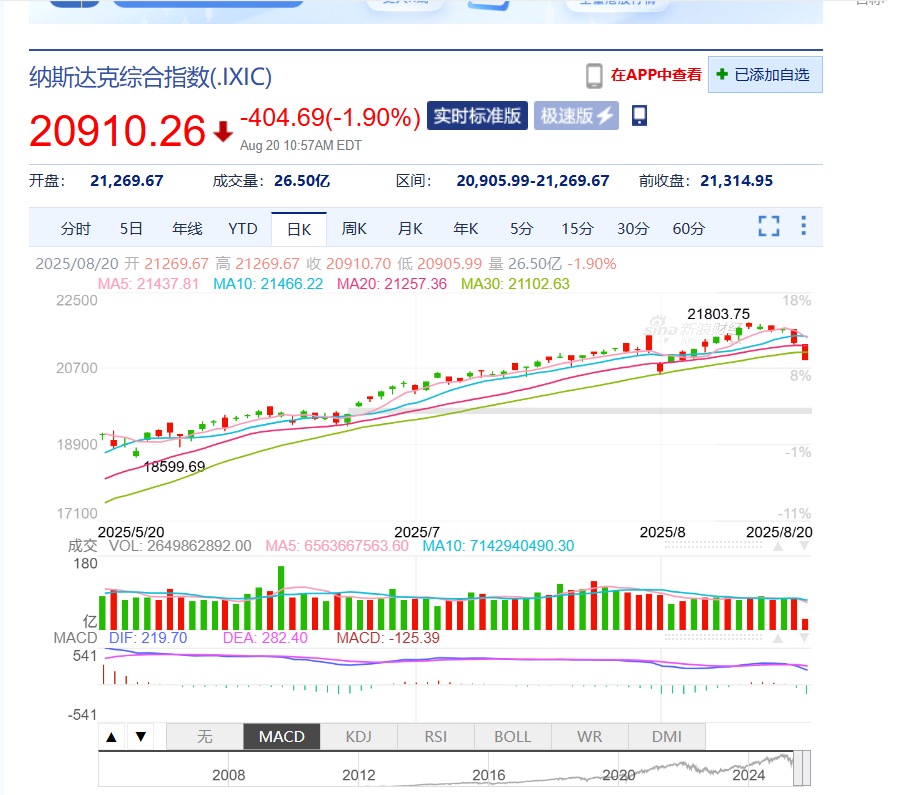This screenshot has height=795, width=911.
Task: Click the 20910.26 current price
Action: [x=117, y=131]
